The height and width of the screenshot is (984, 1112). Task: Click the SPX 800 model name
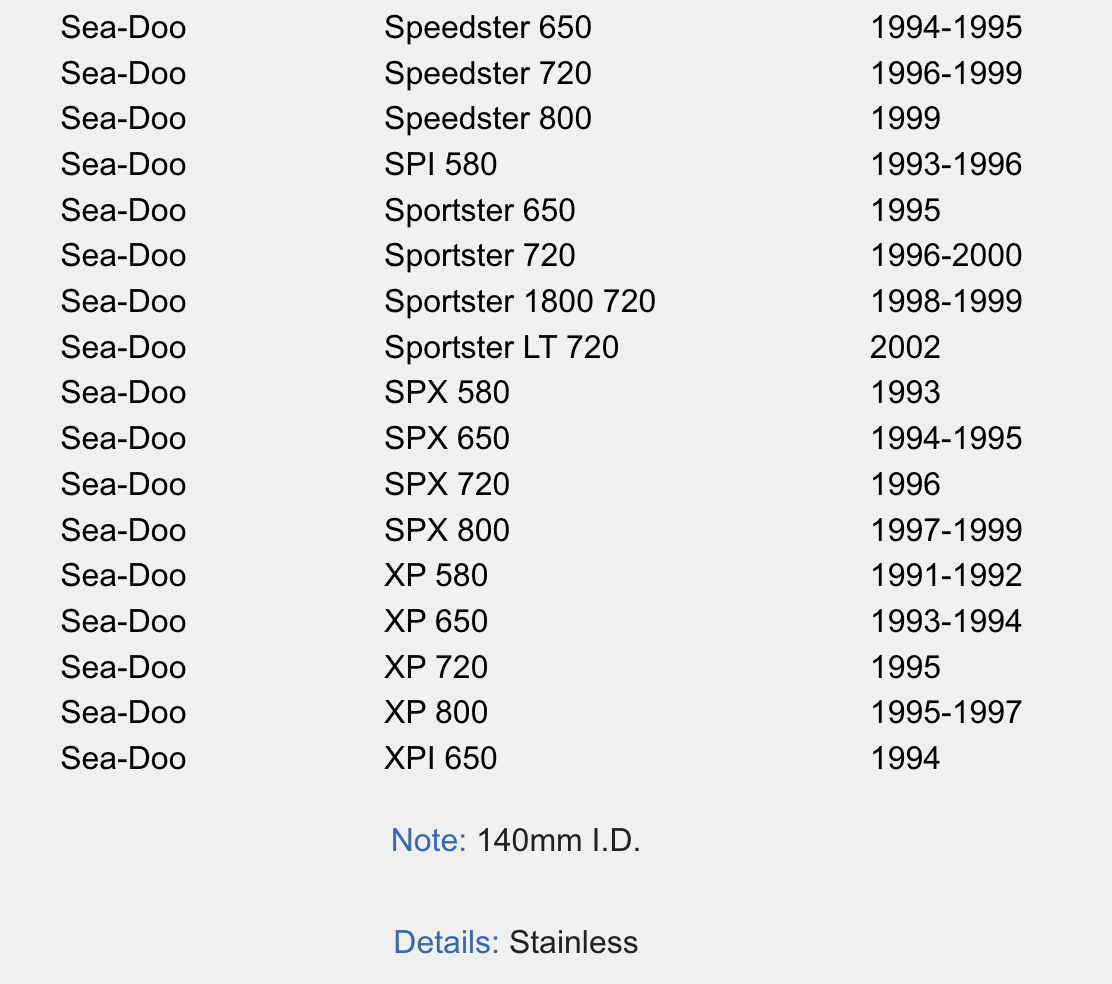click(446, 530)
